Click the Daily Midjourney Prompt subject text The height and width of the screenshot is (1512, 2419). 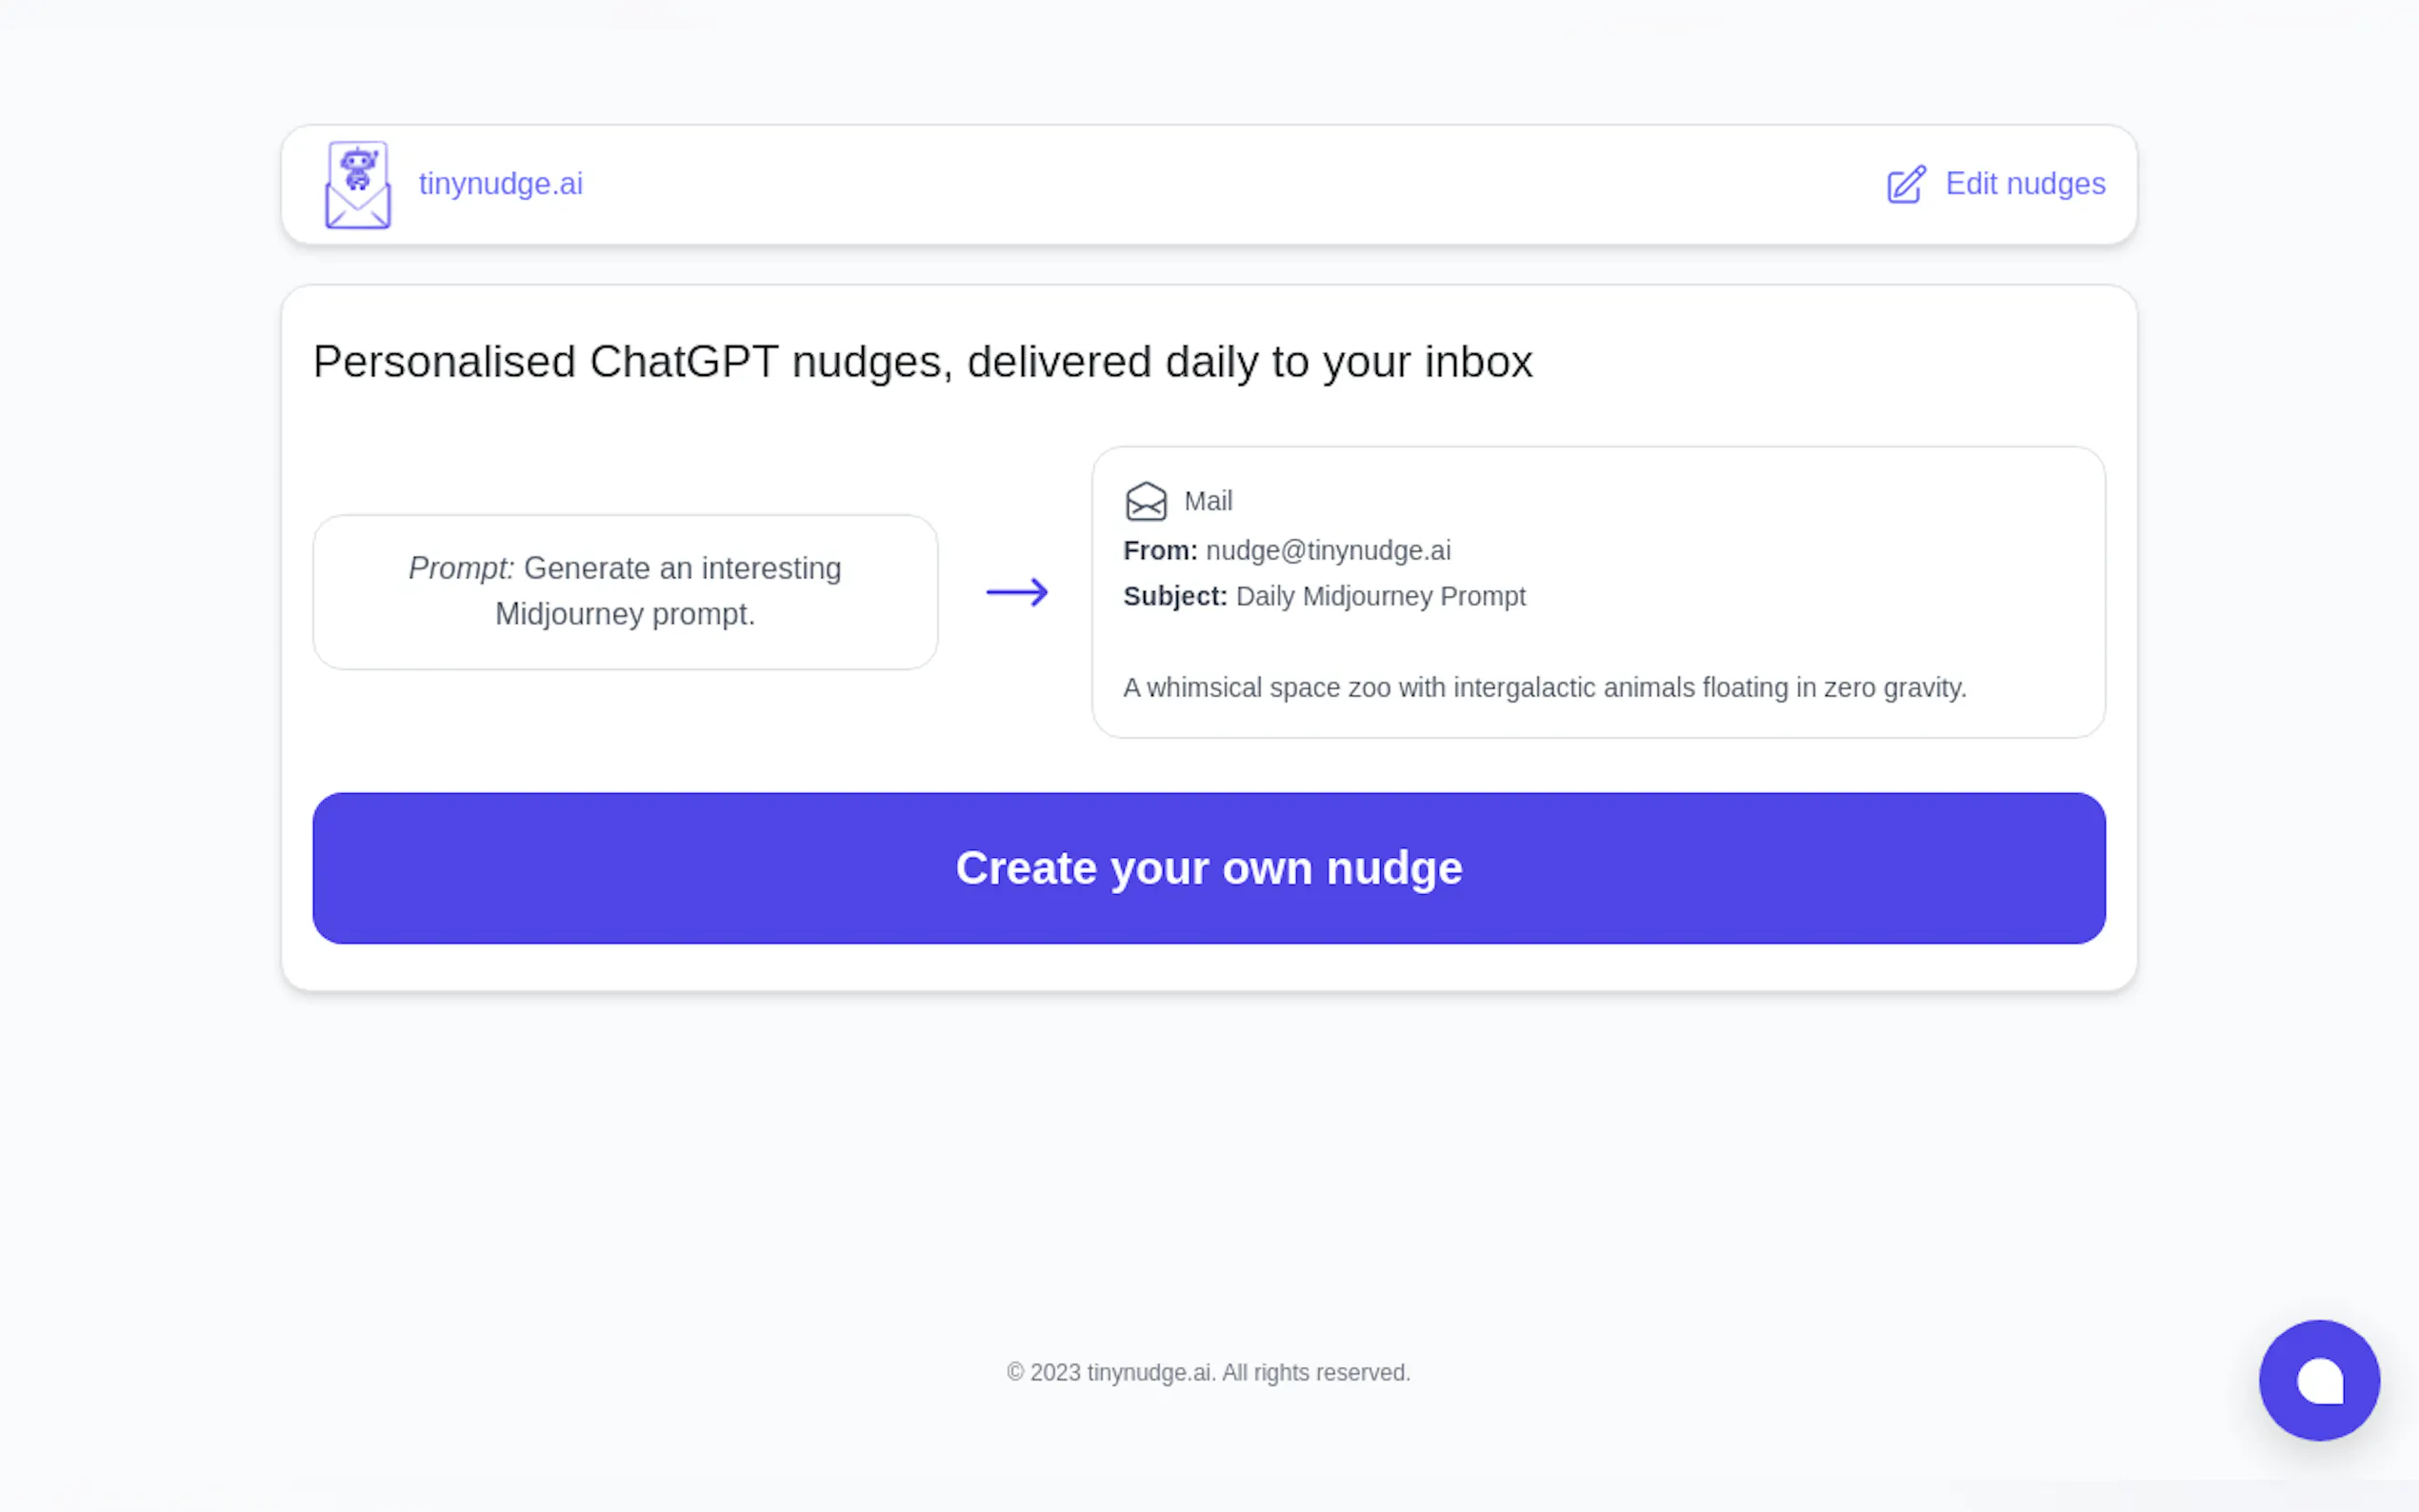pyautogui.click(x=1380, y=596)
